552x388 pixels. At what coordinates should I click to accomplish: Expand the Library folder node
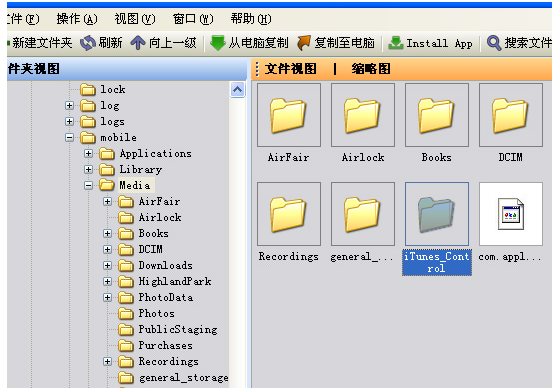pos(88,169)
